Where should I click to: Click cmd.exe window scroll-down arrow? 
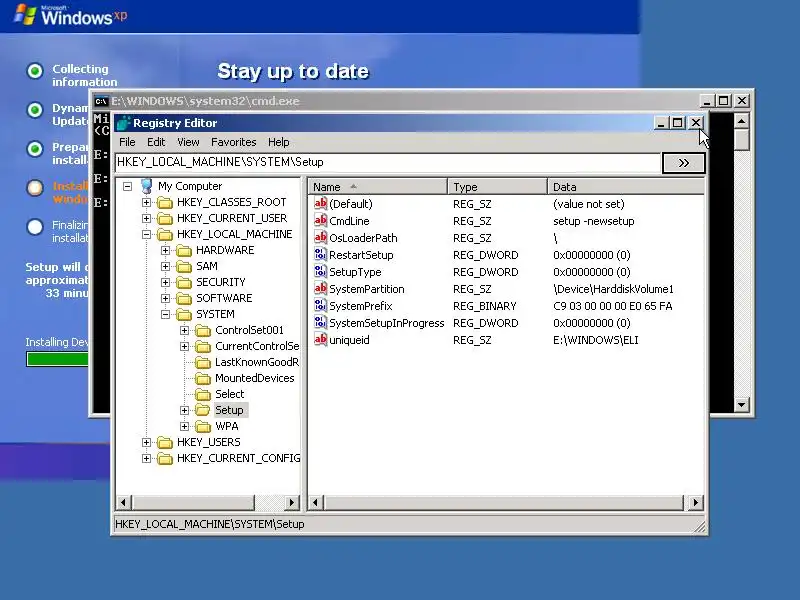coord(741,405)
